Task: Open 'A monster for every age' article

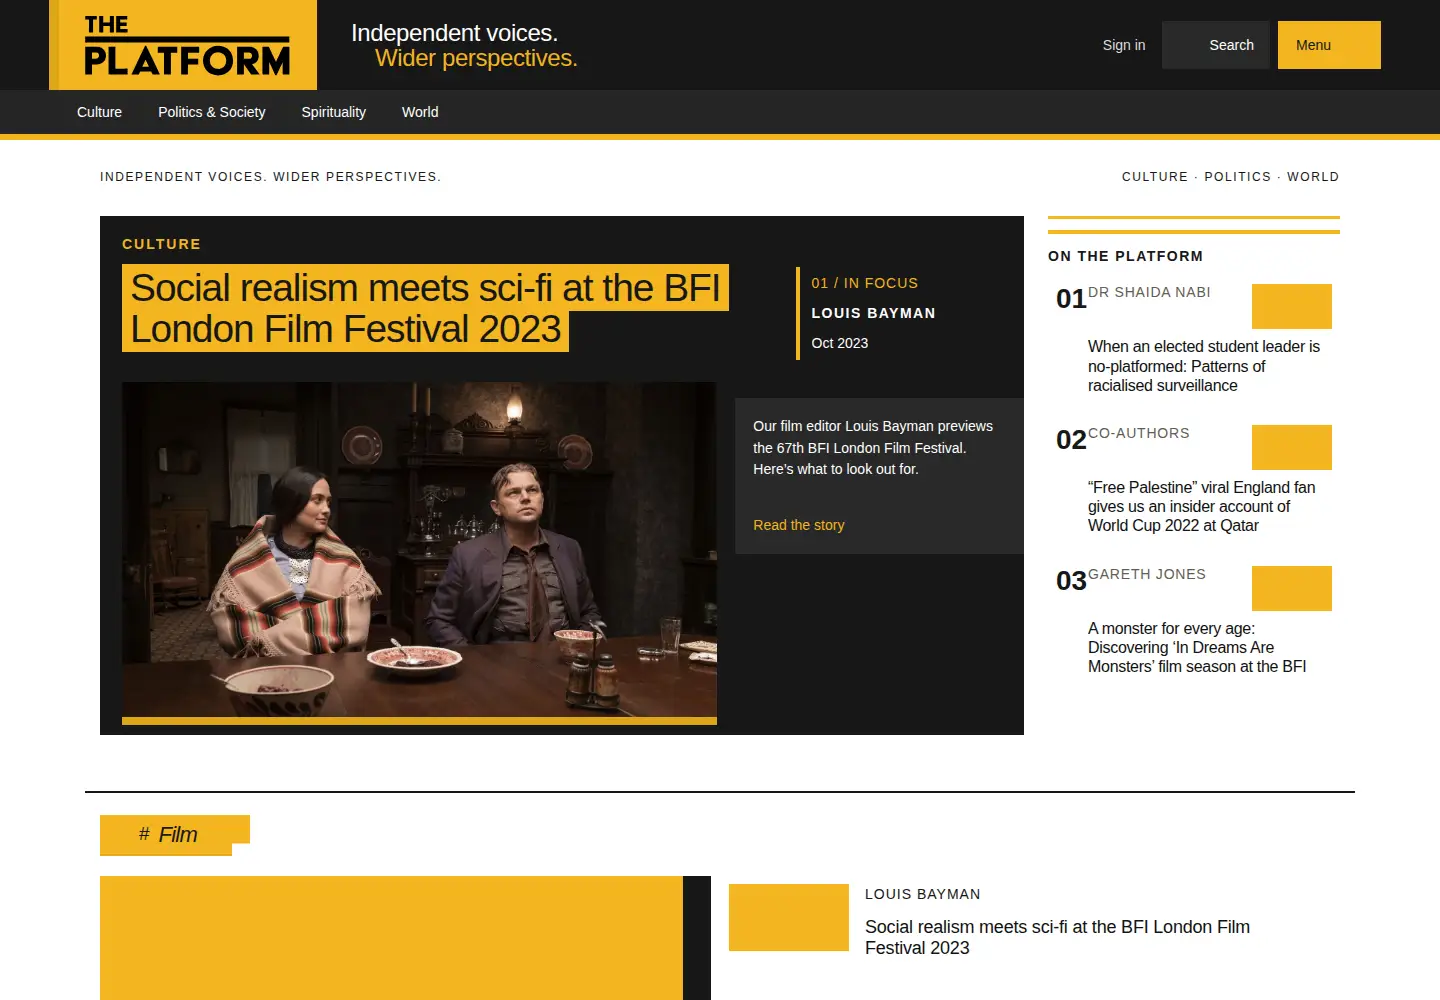Action: point(1197,647)
